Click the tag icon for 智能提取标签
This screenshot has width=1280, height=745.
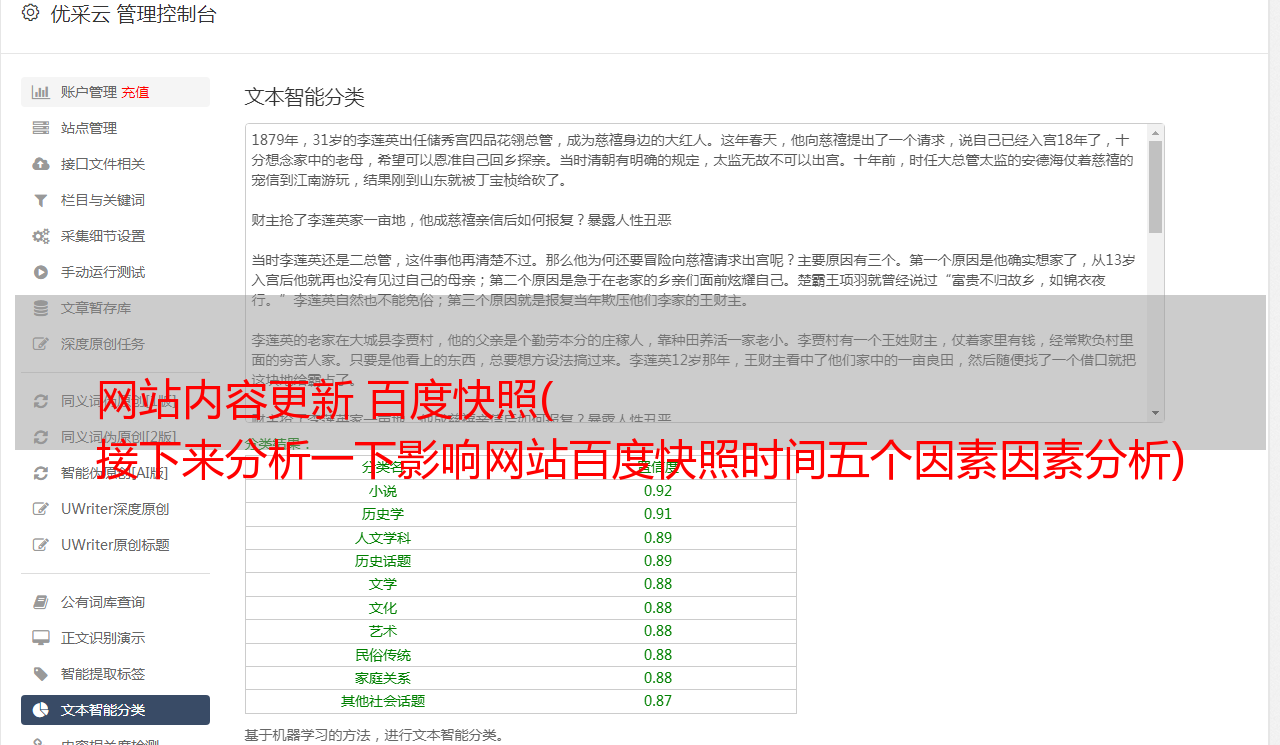[41, 674]
